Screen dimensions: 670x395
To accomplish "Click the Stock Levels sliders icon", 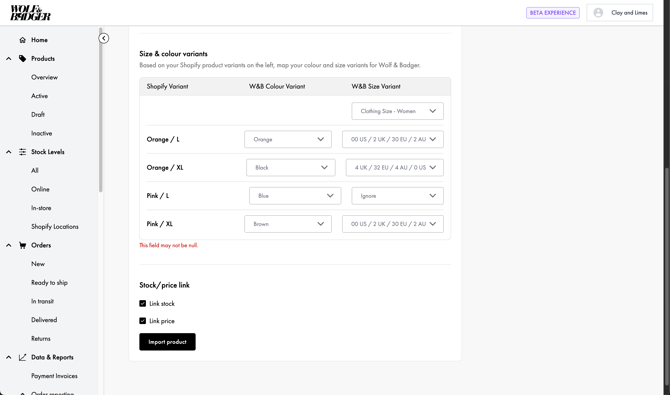I will pos(23,152).
